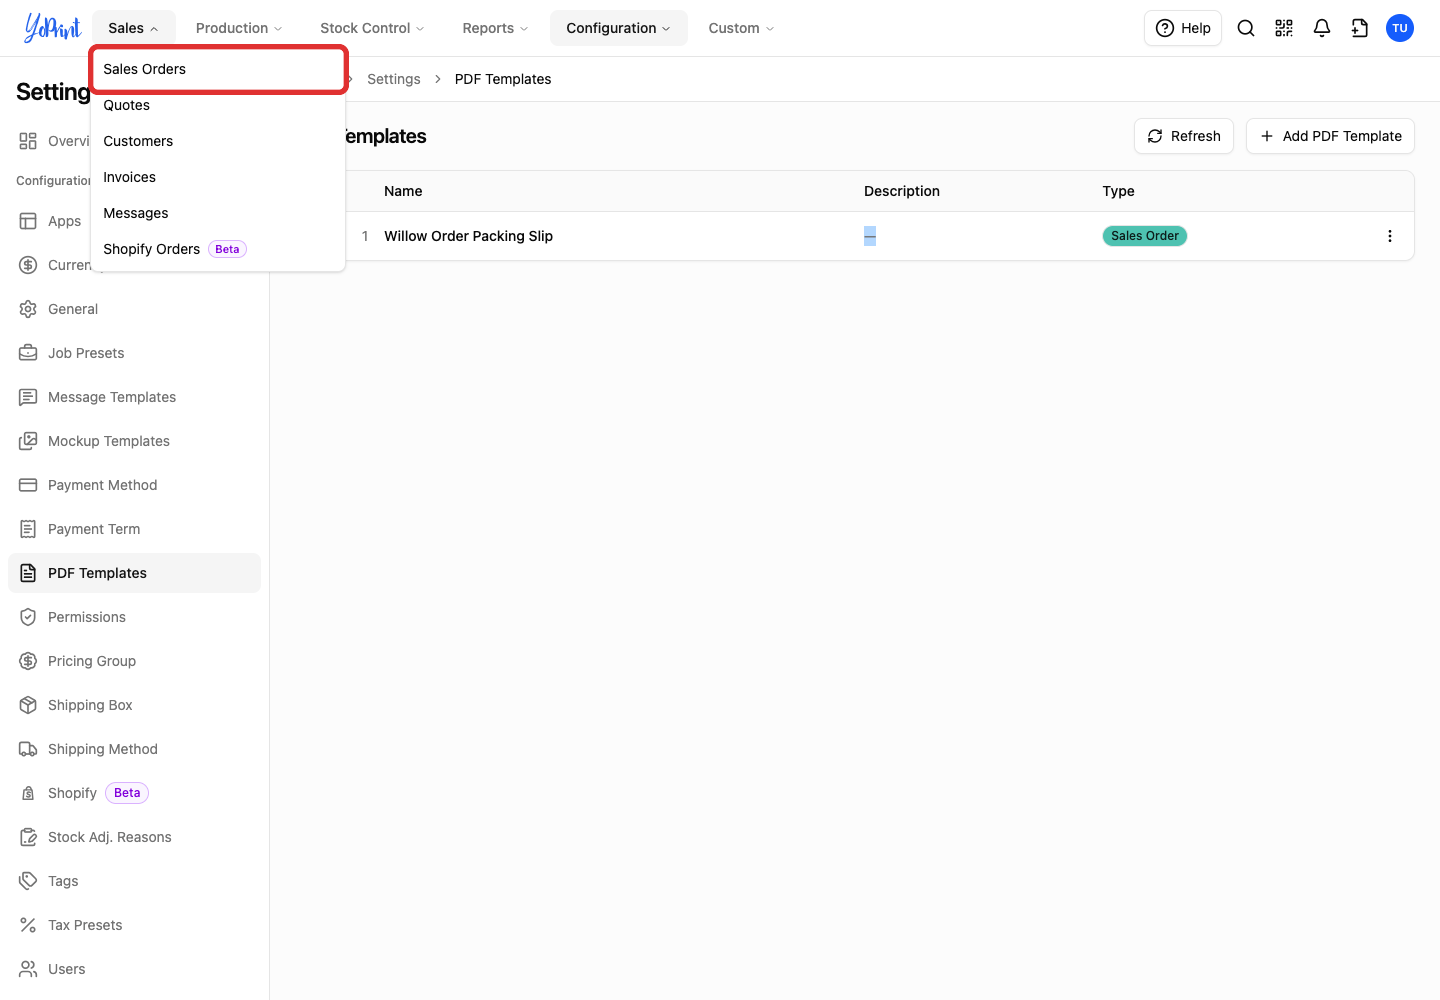Open Pricing Group settings page
1440x1000 pixels.
(134, 661)
